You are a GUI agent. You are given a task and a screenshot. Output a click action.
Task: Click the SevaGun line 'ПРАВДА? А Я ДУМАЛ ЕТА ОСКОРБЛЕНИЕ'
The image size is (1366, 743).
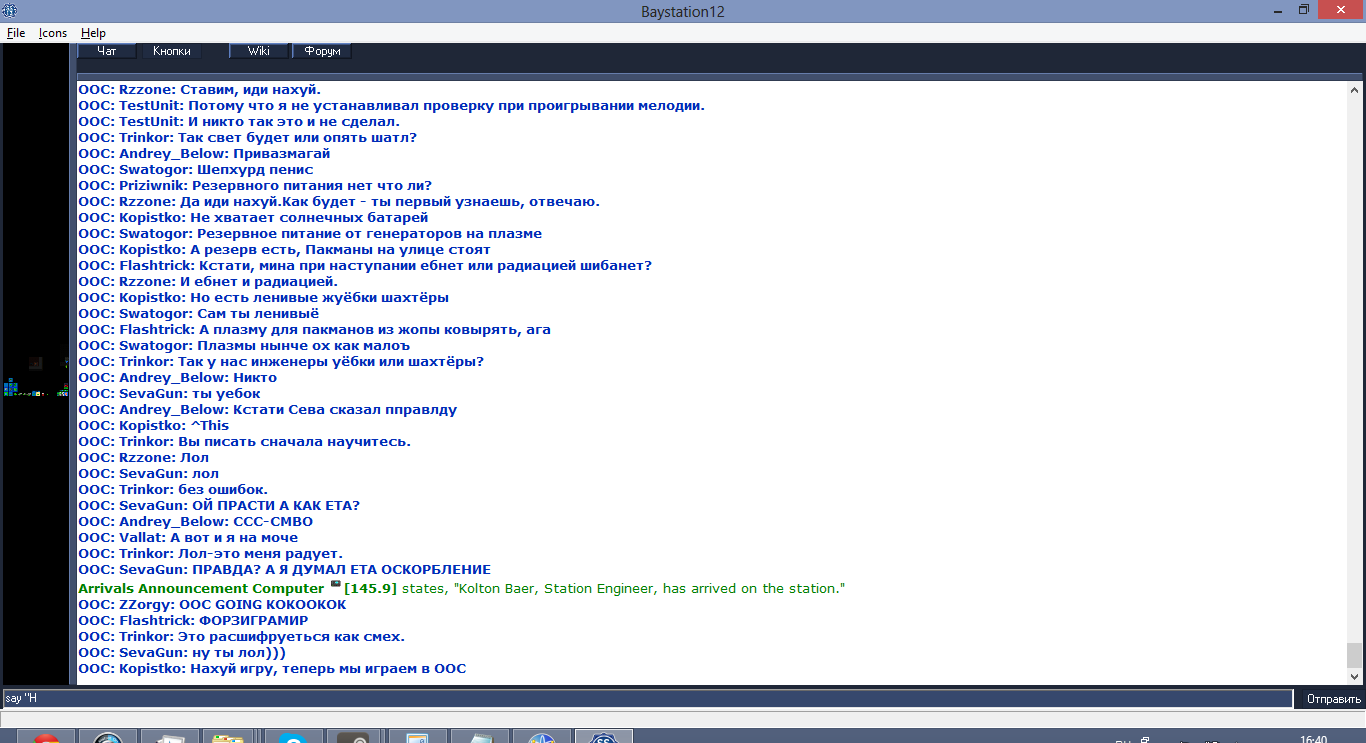click(284, 570)
